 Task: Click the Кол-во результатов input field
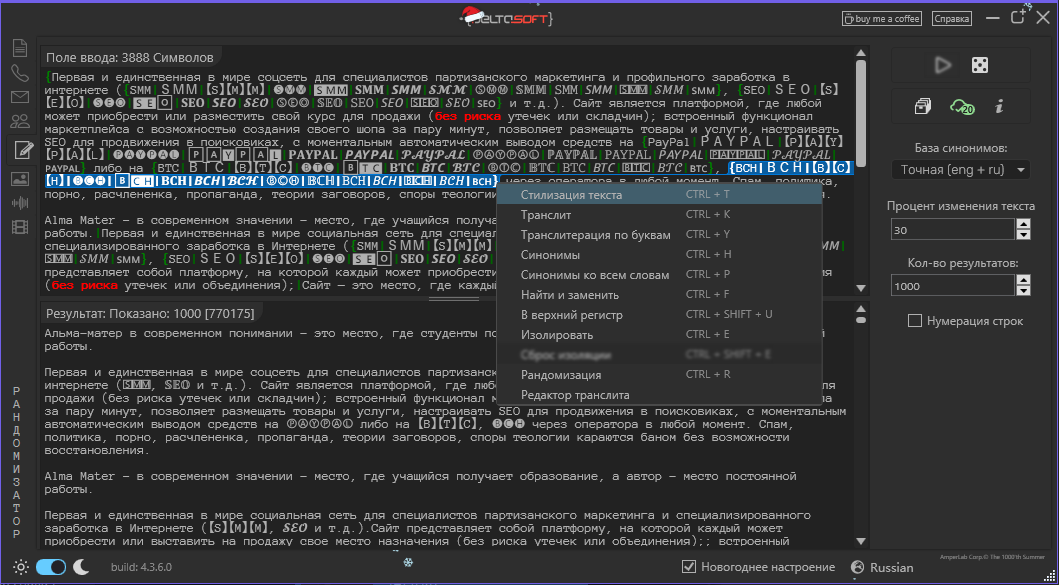point(951,285)
